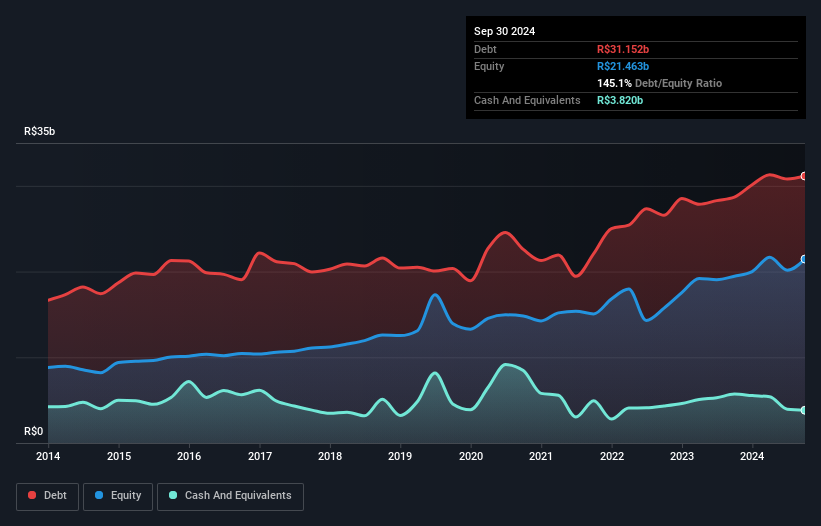821x526 pixels.
Task: Toggle the Equity series in legend
Action: (119, 496)
